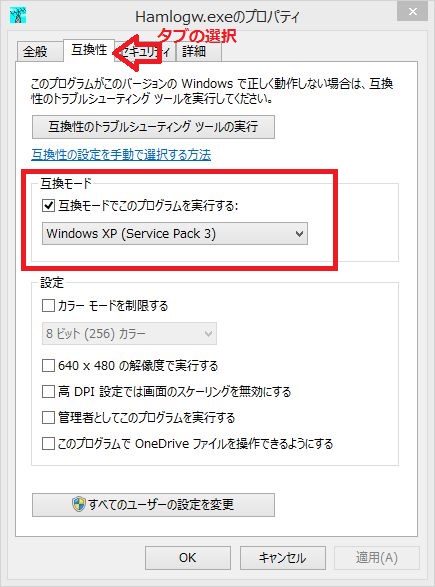This screenshot has height=587, width=435.
Task: Check the OneDrive ファイルを操作 option
Action: click(48, 444)
